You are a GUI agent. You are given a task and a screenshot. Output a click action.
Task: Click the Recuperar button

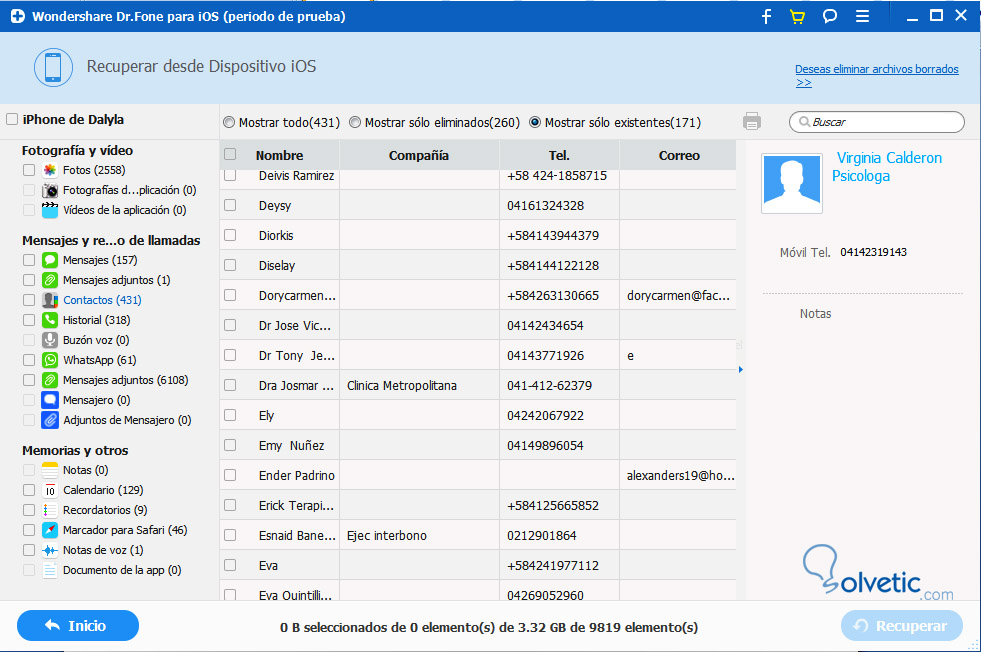point(902,626)
